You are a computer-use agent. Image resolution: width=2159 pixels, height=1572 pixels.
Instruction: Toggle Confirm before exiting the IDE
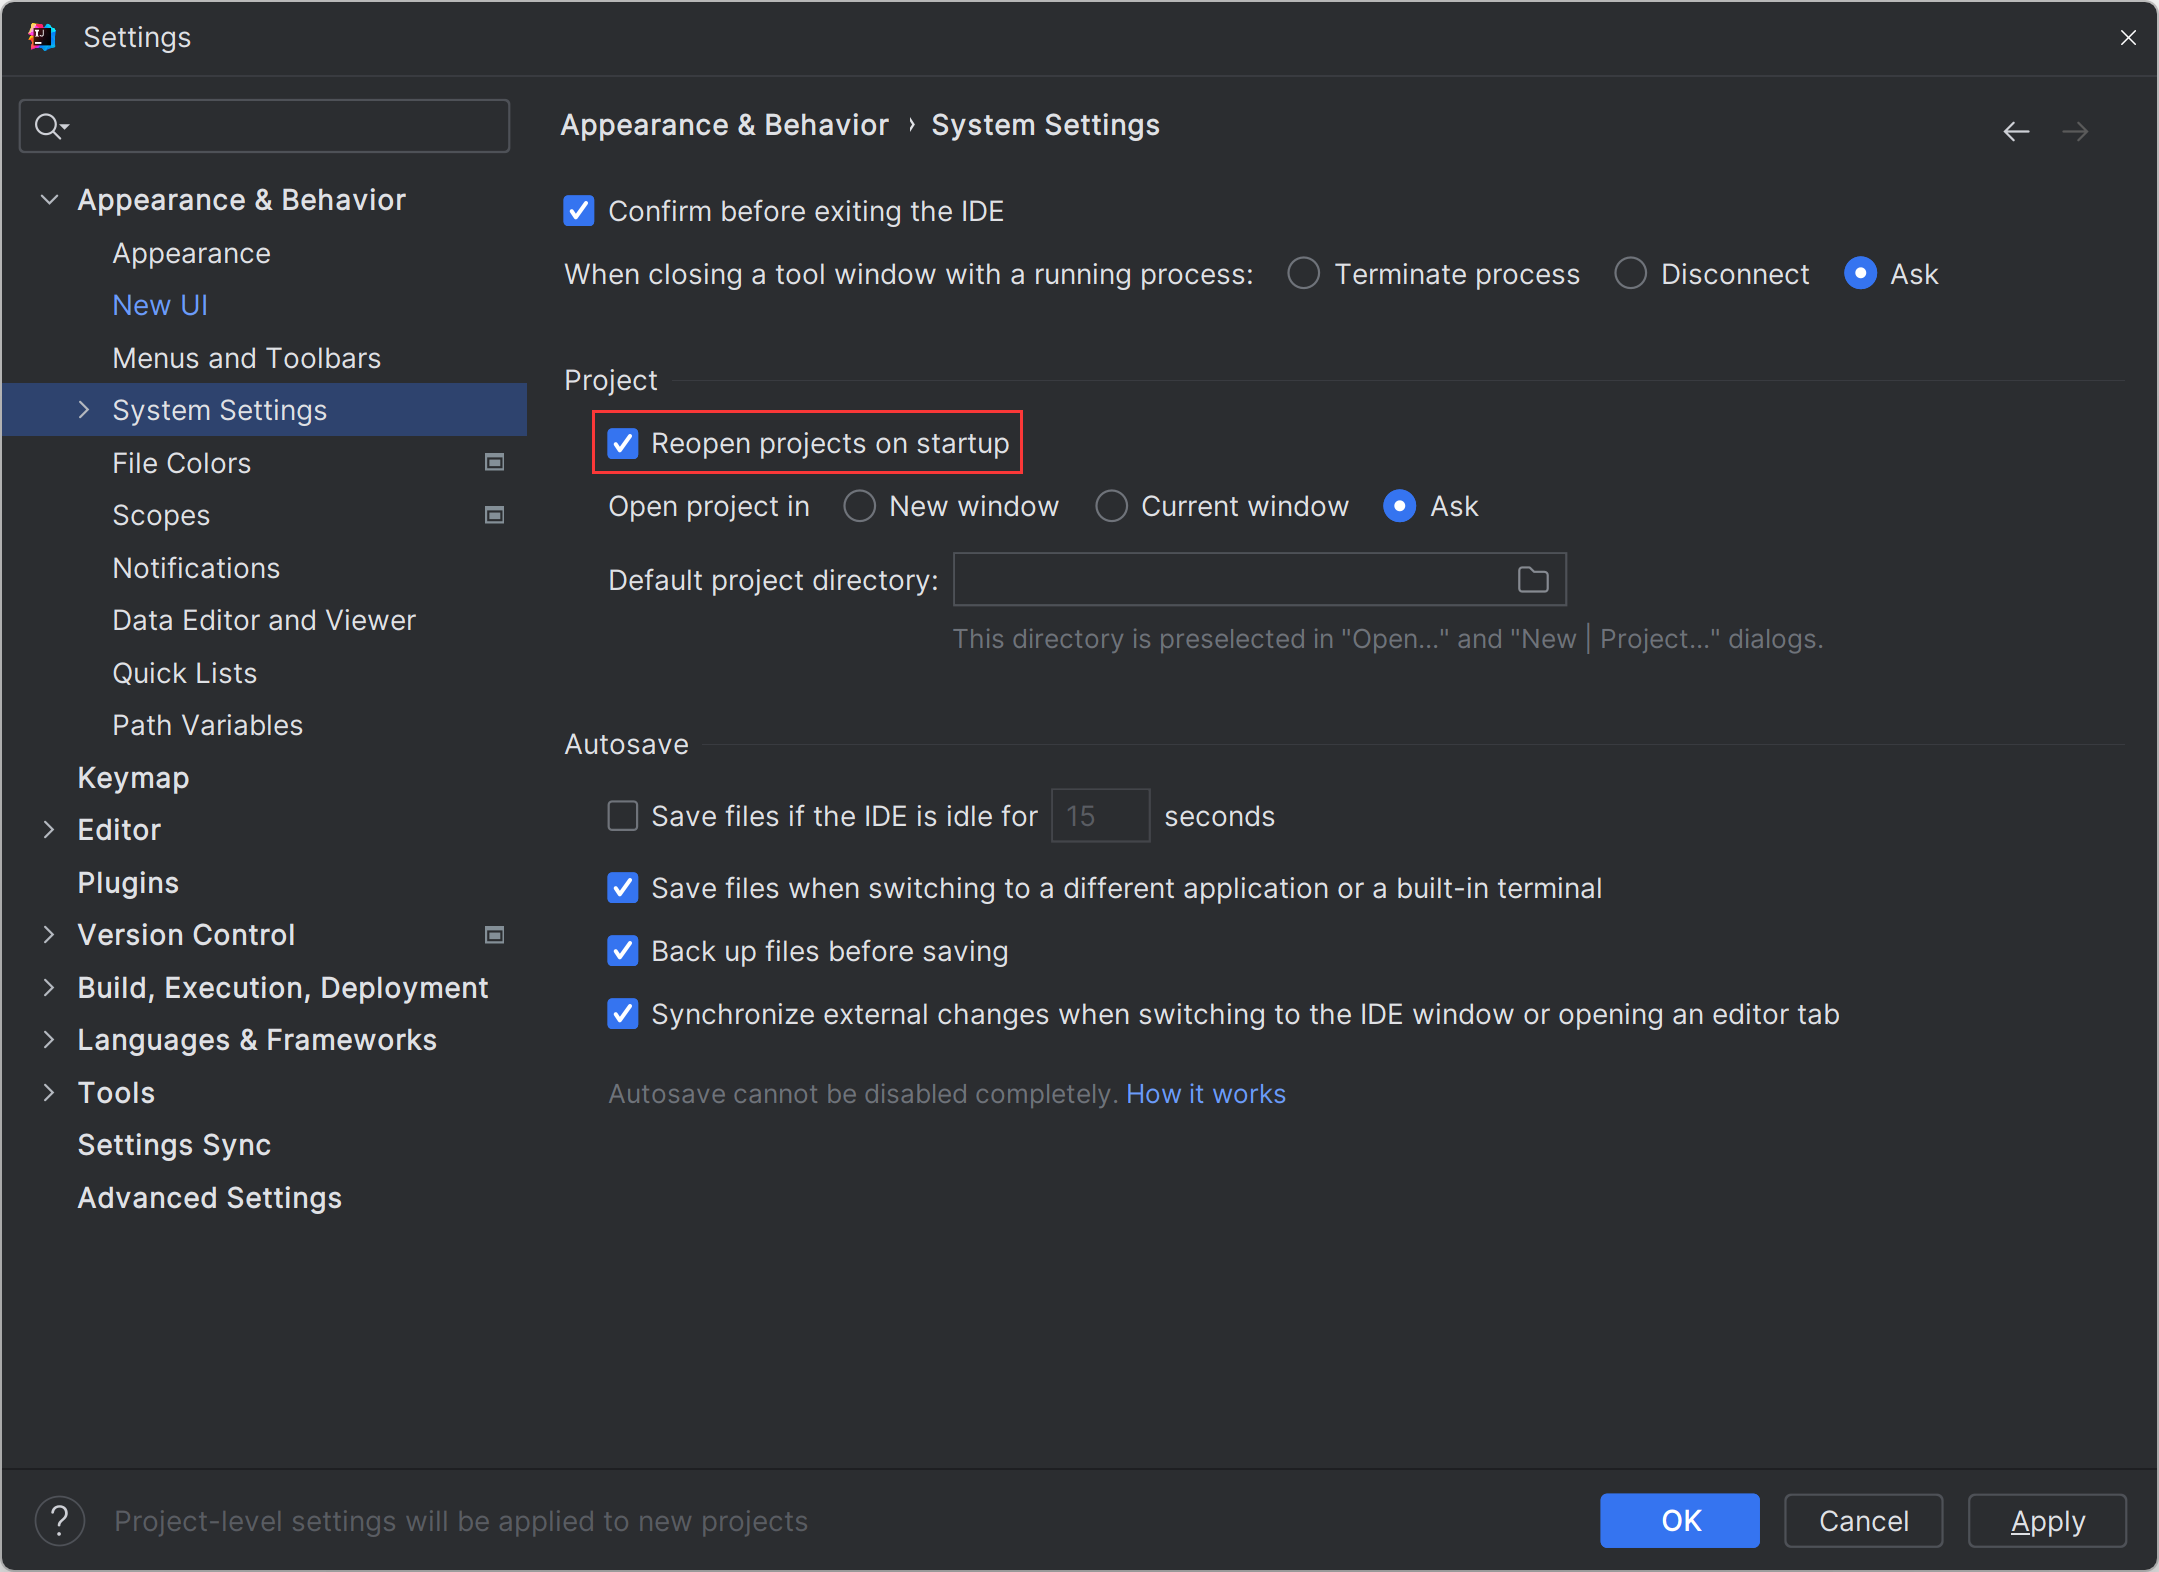click(x=579, y=211)
